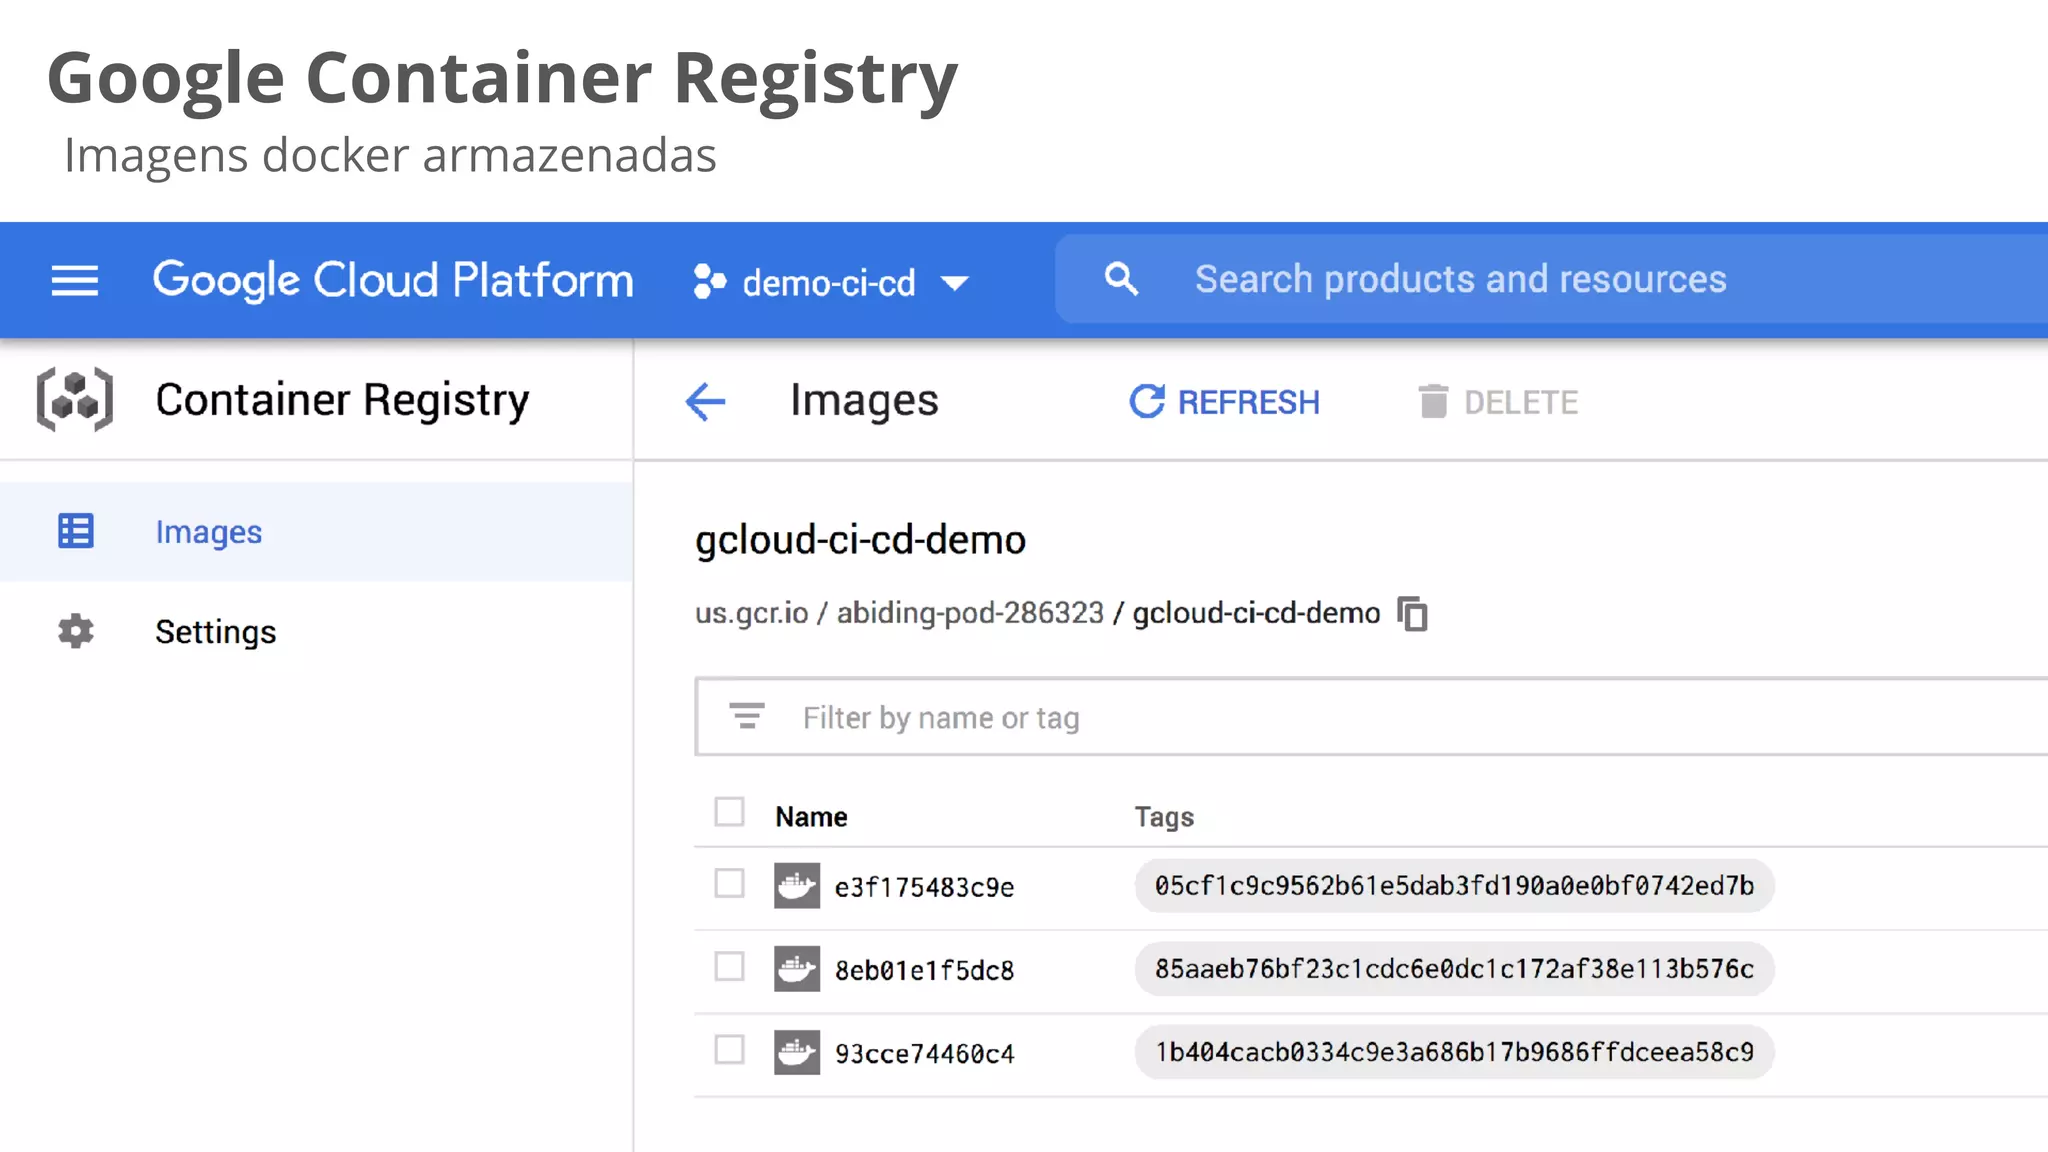Screen dimensions: 2048x1152
Task: Click the docker icon beside 93cce74460c4
Action: coord(797,1053)
